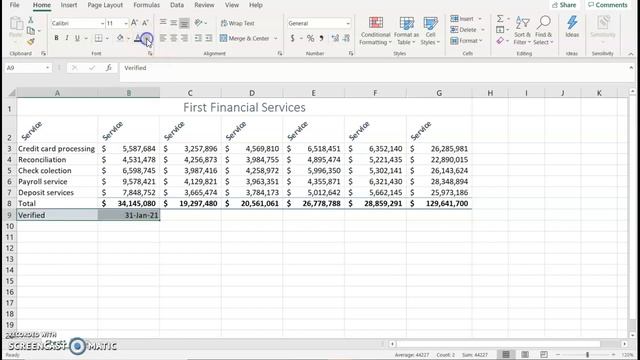Click the Fill down icon

(x=500, y=30)
